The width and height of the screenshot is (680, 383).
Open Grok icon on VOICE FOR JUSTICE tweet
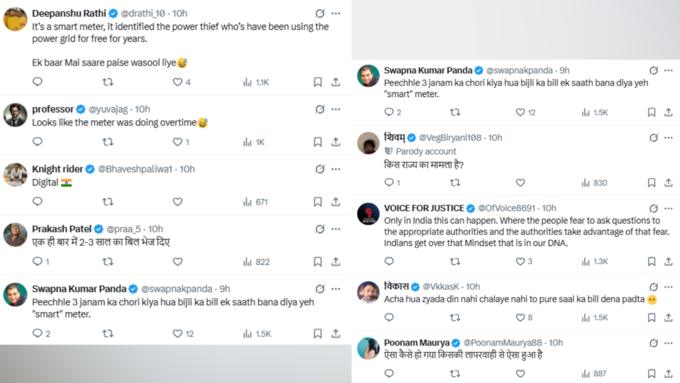point(654,209)
